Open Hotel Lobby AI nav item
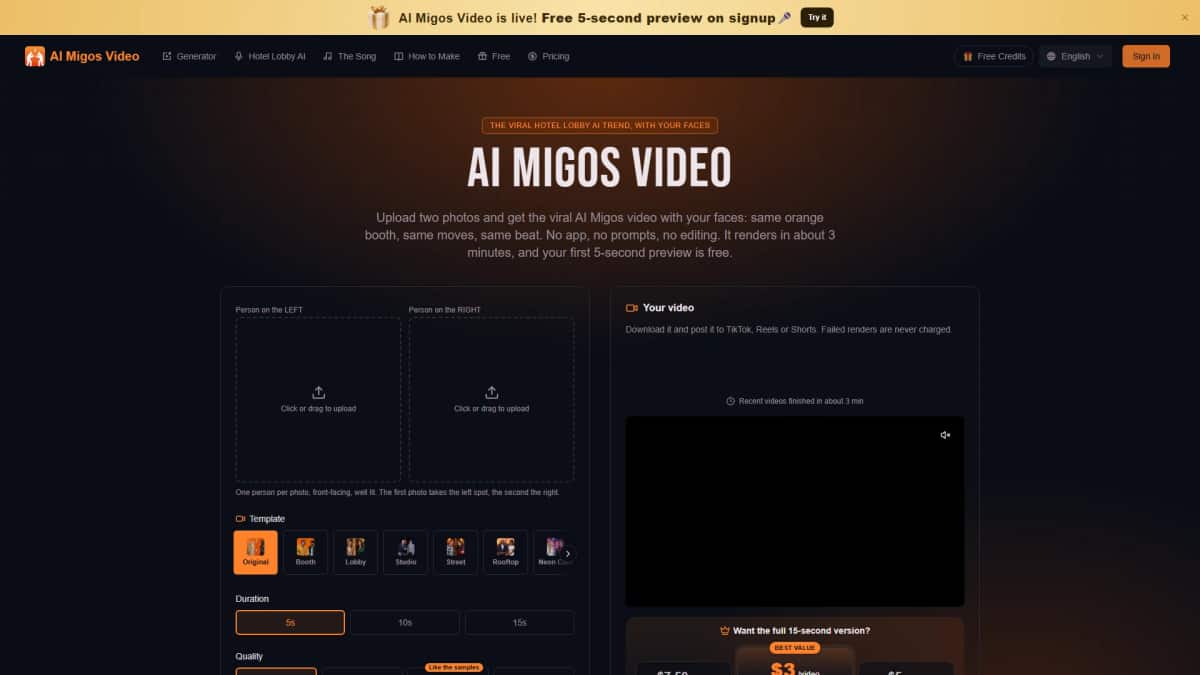The width and height of the screenshot is (1200, 675). pos(270,56)
